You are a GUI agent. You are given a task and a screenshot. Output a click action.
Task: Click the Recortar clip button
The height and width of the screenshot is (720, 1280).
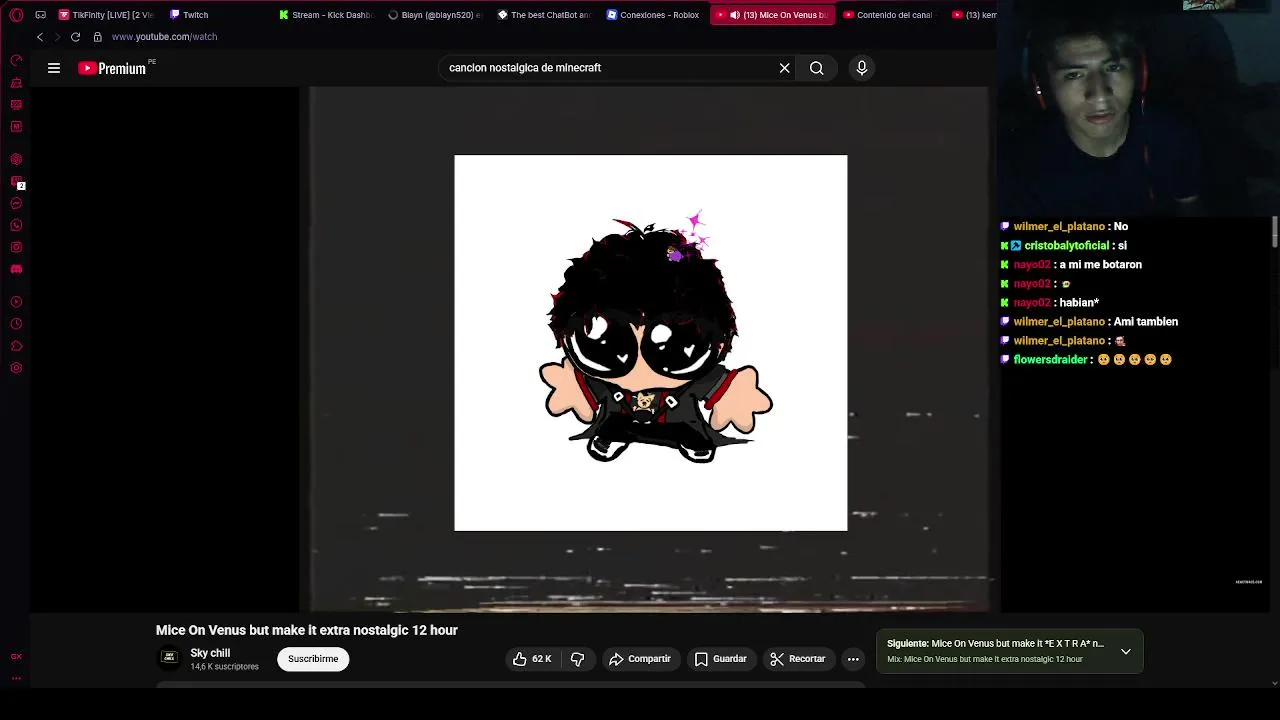(798, 659)
